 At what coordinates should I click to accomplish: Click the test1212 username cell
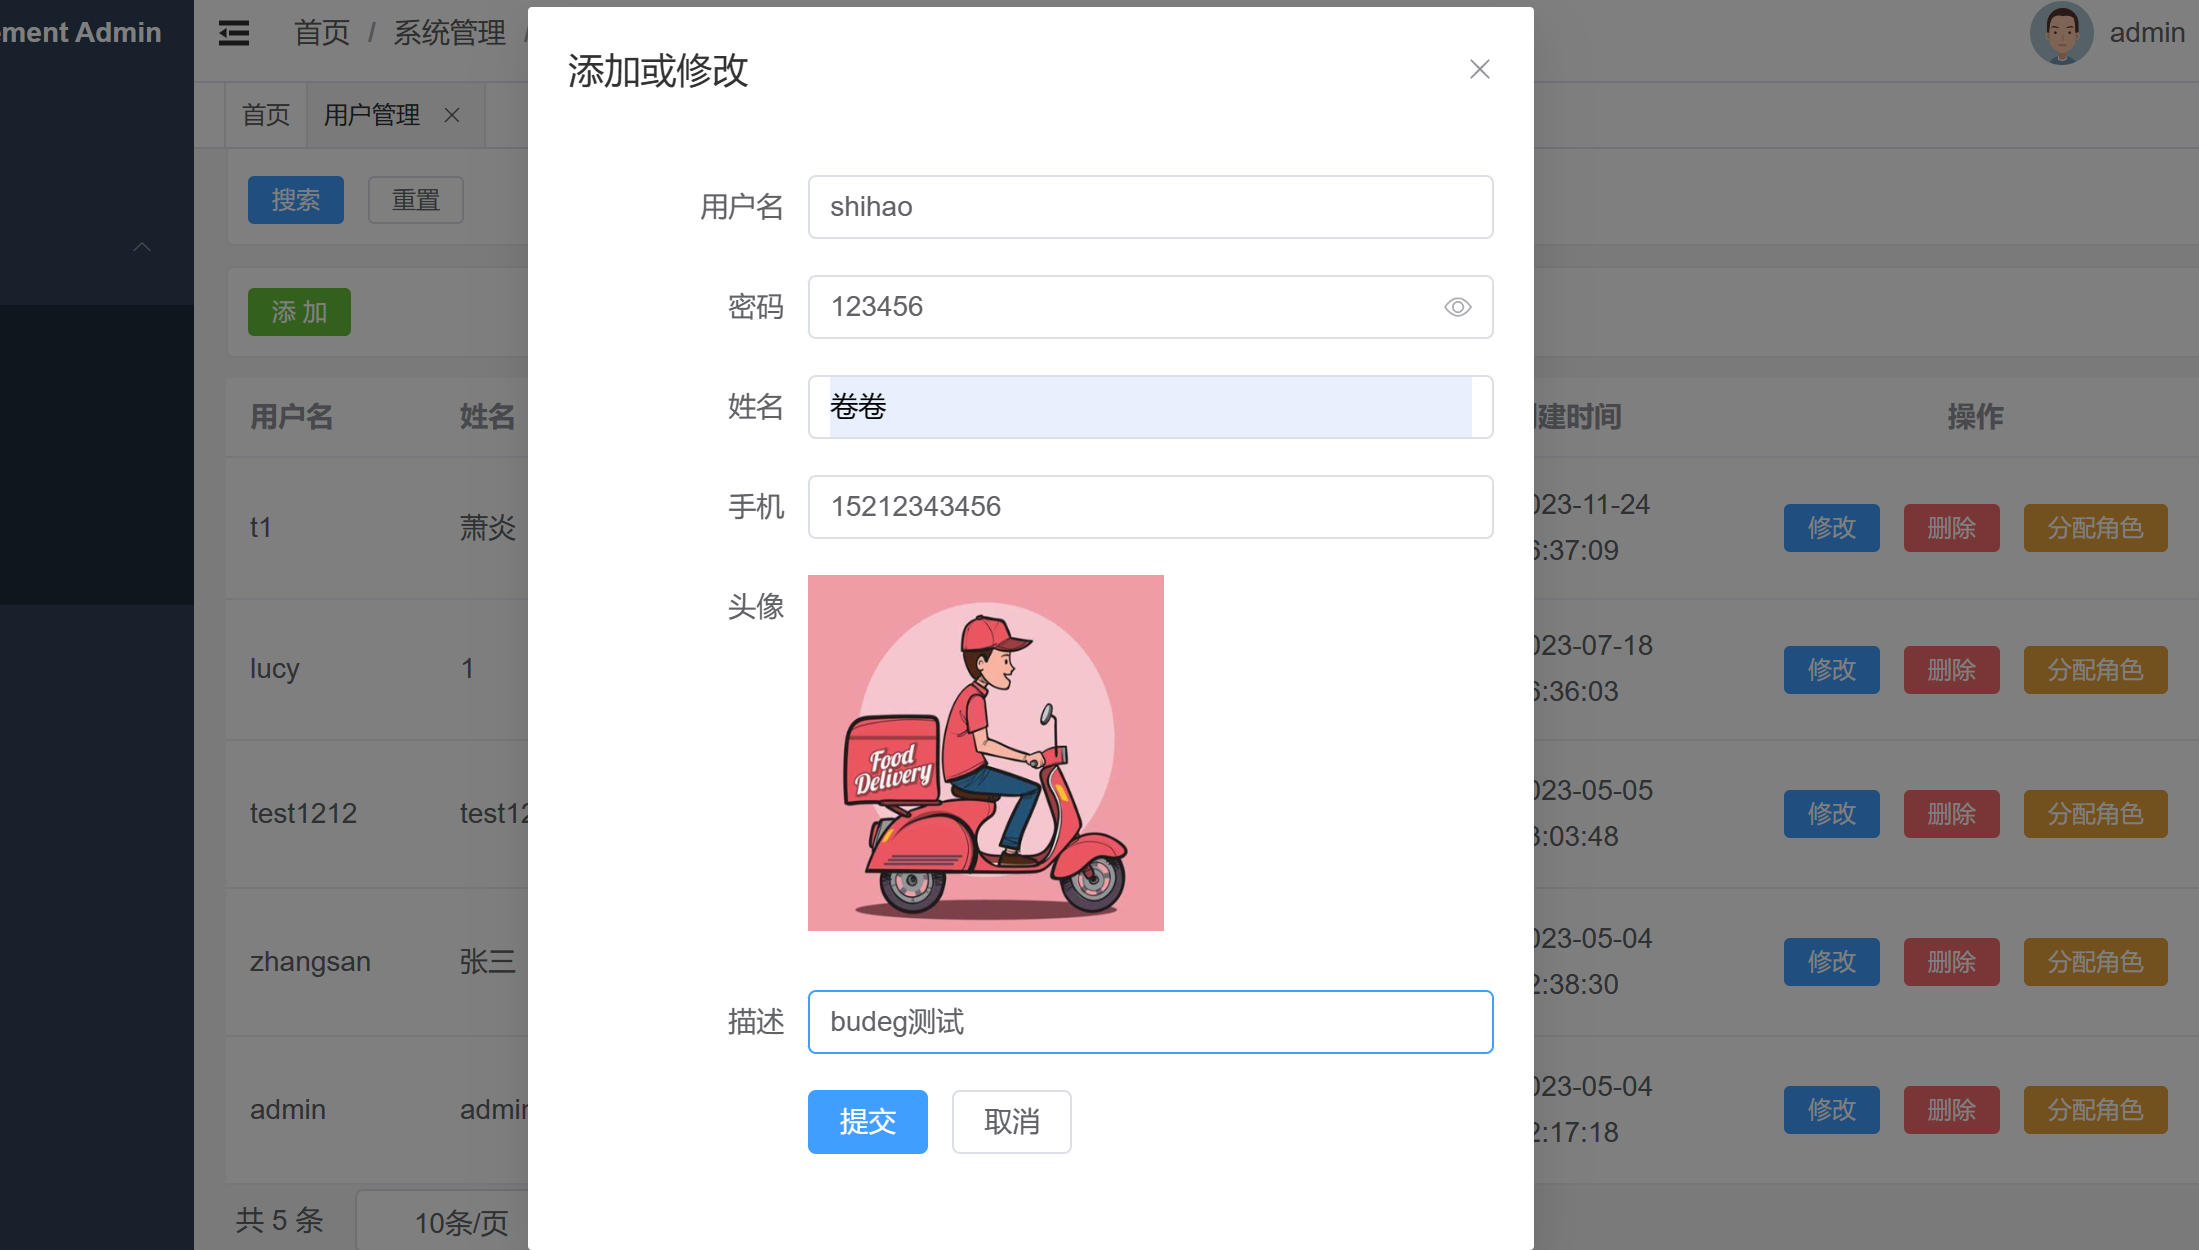[303, 814]
